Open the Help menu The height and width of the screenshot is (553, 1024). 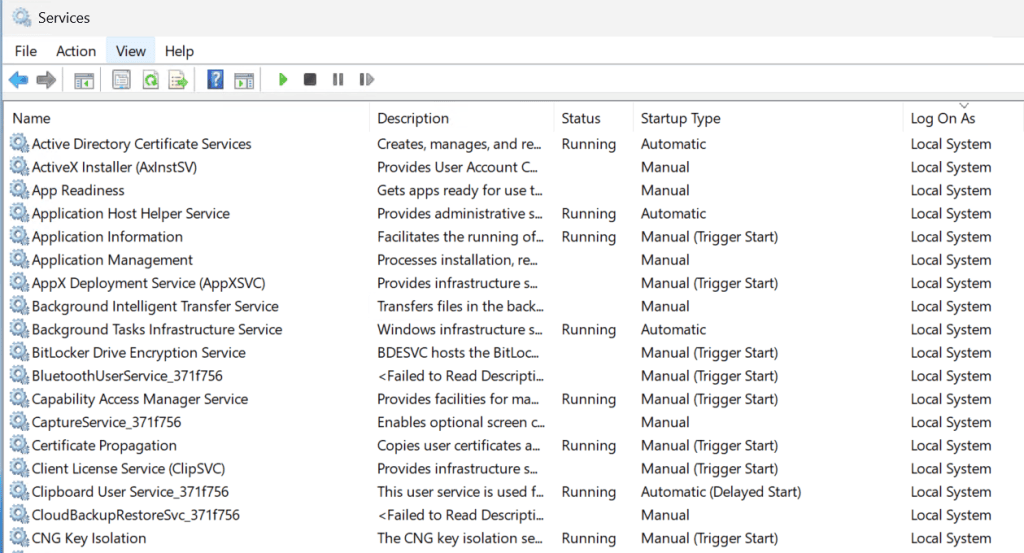[x=179, y=51]
